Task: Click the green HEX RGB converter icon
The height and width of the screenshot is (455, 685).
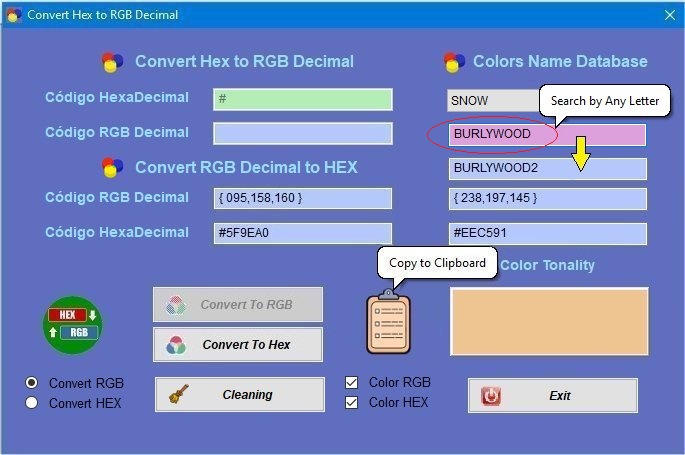Action: click(72, 324)
